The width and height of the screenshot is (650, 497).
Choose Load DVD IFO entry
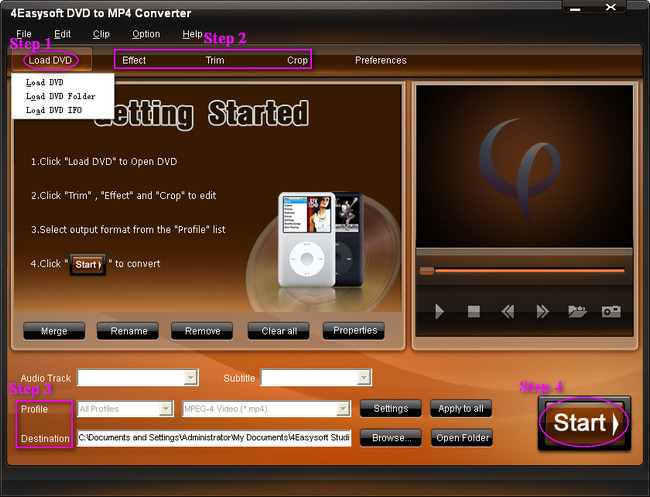click(54, 110)
